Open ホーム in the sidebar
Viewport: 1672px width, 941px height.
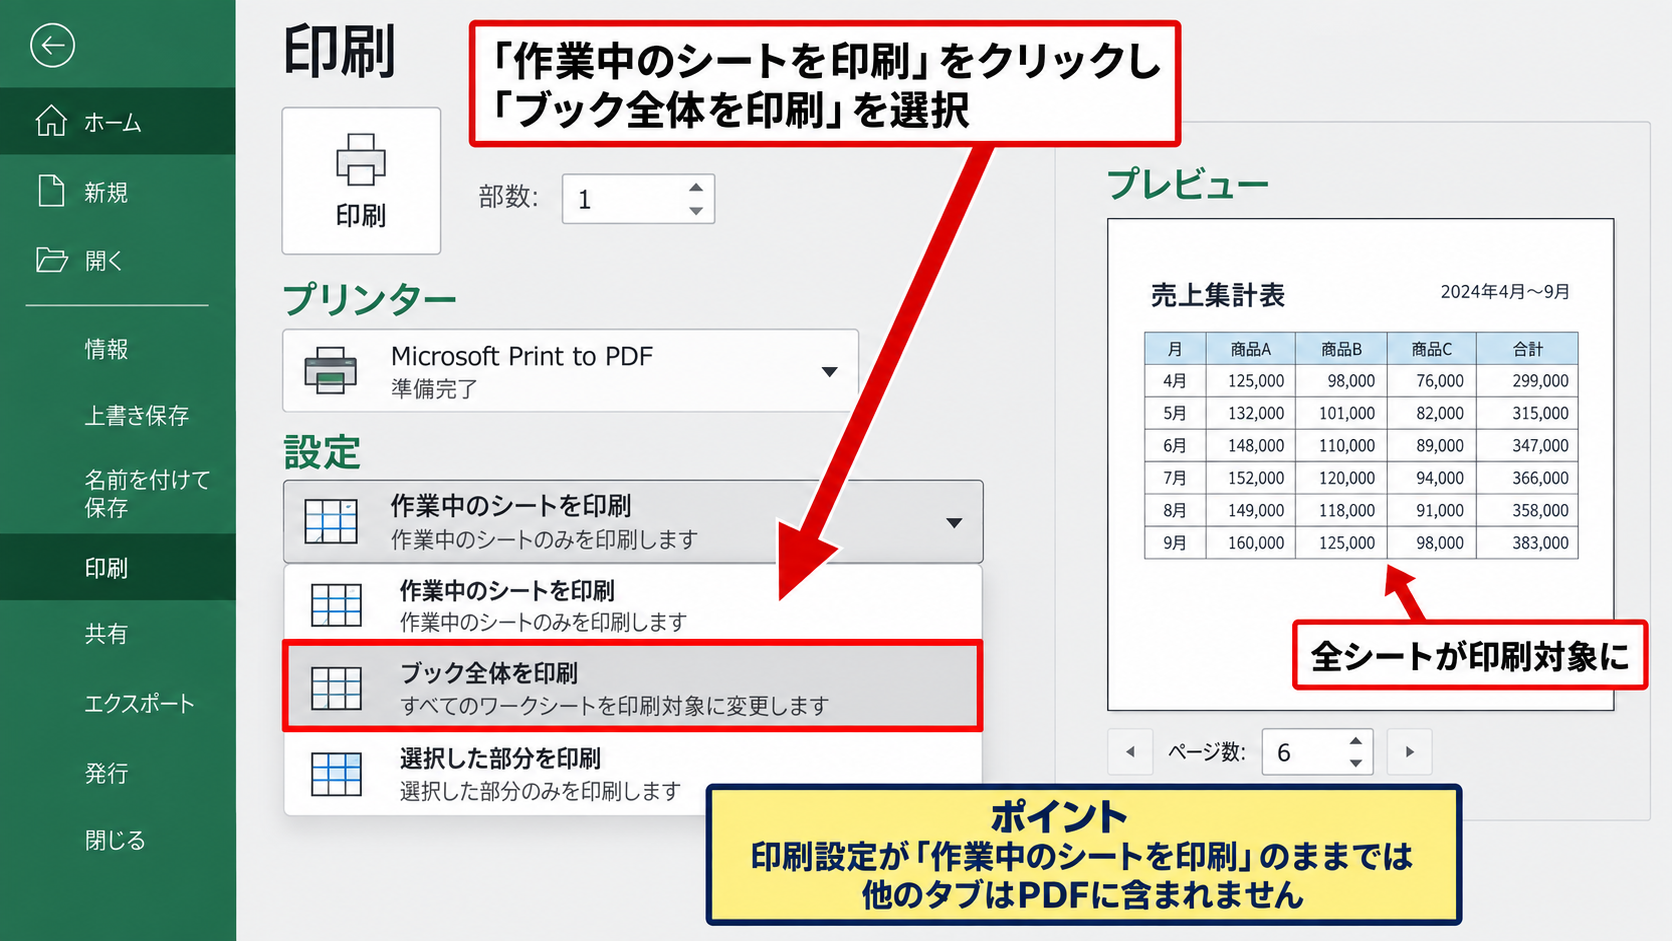click(118, 121)
